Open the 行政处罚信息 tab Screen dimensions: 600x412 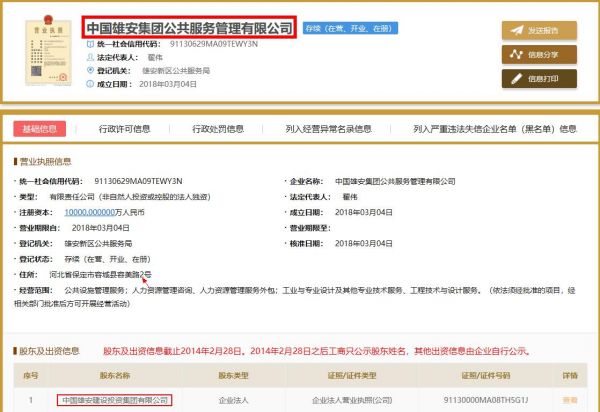[x=218, y=129]
